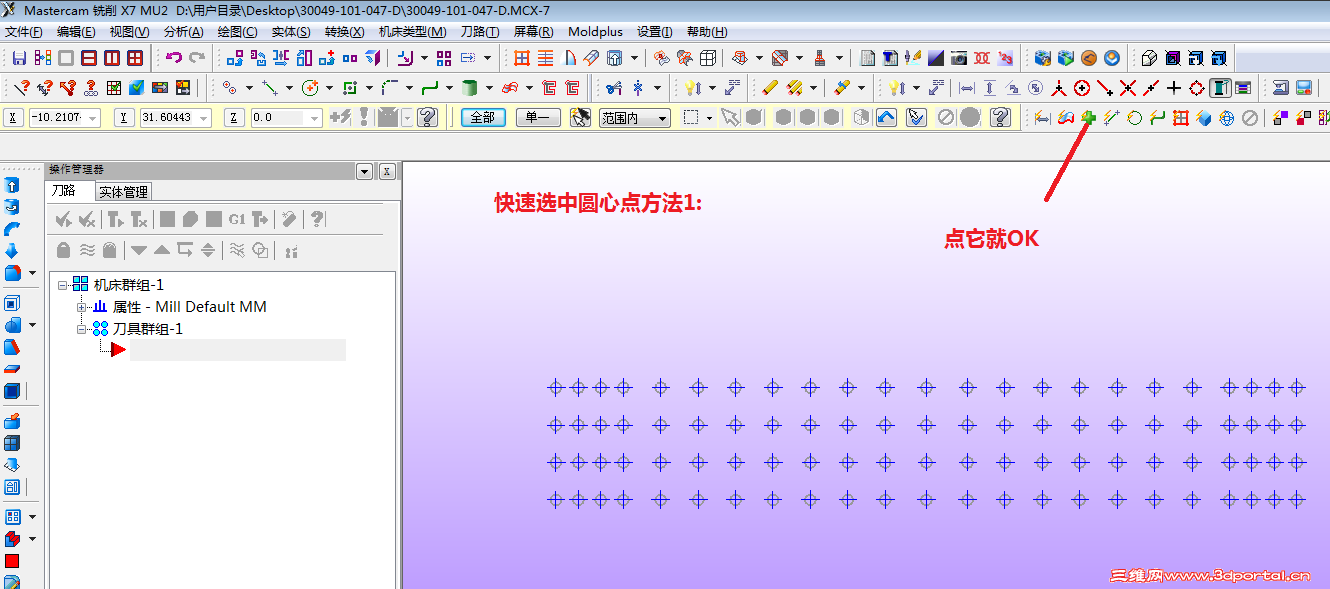Select the 机床群组-1 tree item

(128, 285)
